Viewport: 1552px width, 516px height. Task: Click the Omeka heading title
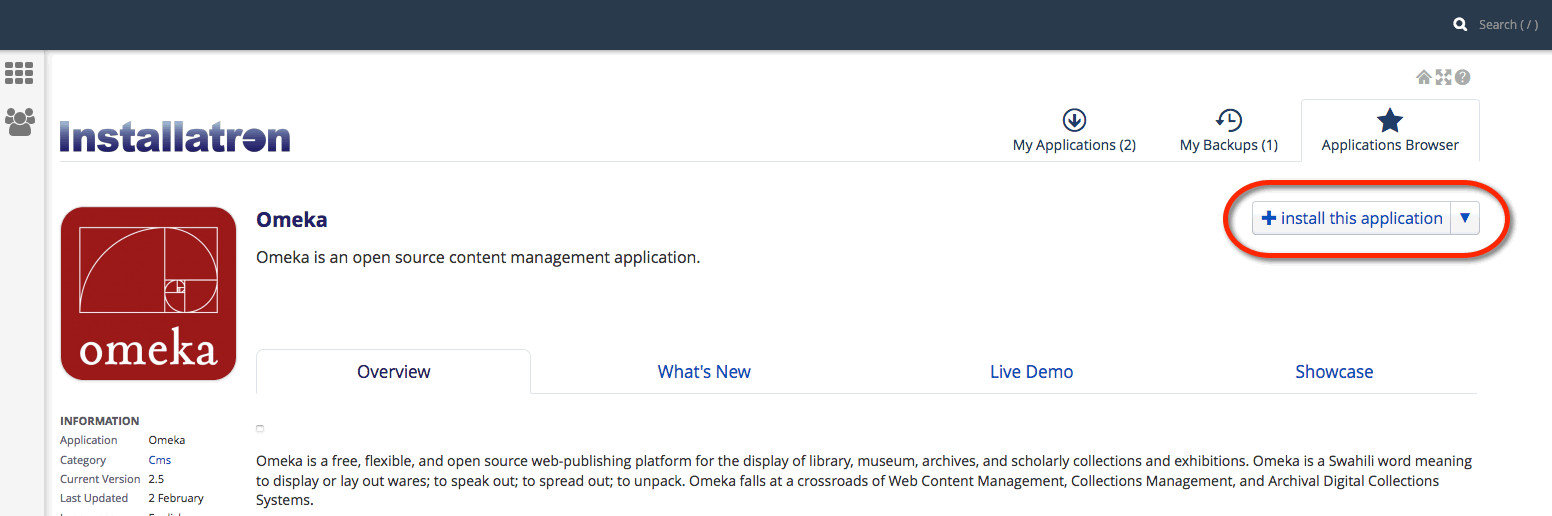292,219
